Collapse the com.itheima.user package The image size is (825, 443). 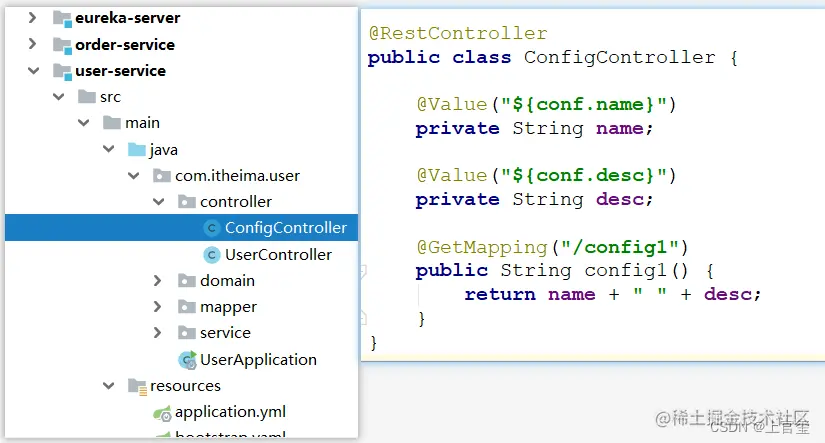click(134, 176)
